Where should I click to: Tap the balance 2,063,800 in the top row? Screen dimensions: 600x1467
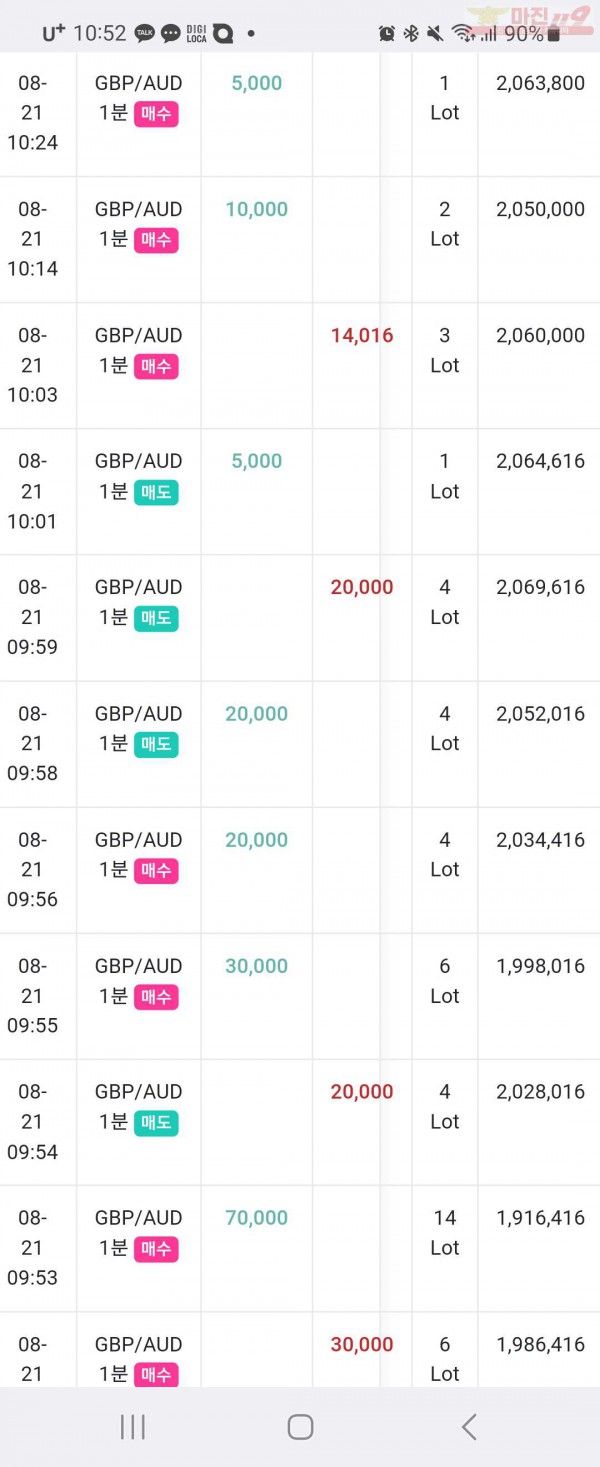pyautogui.click(x=541, y=83)
